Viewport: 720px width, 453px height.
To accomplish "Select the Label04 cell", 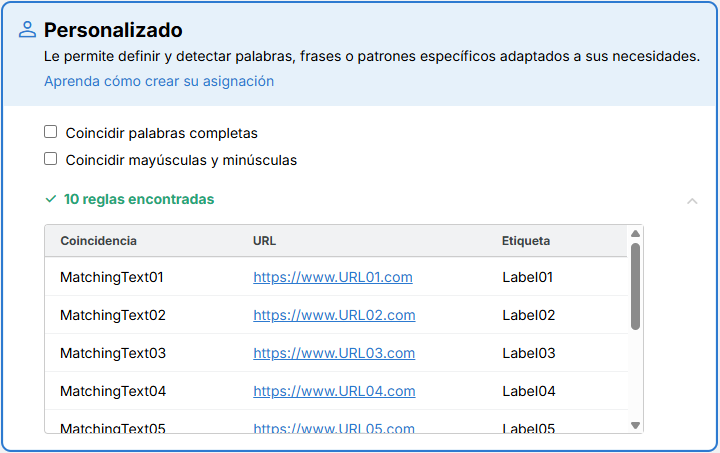I will [529, 391].
